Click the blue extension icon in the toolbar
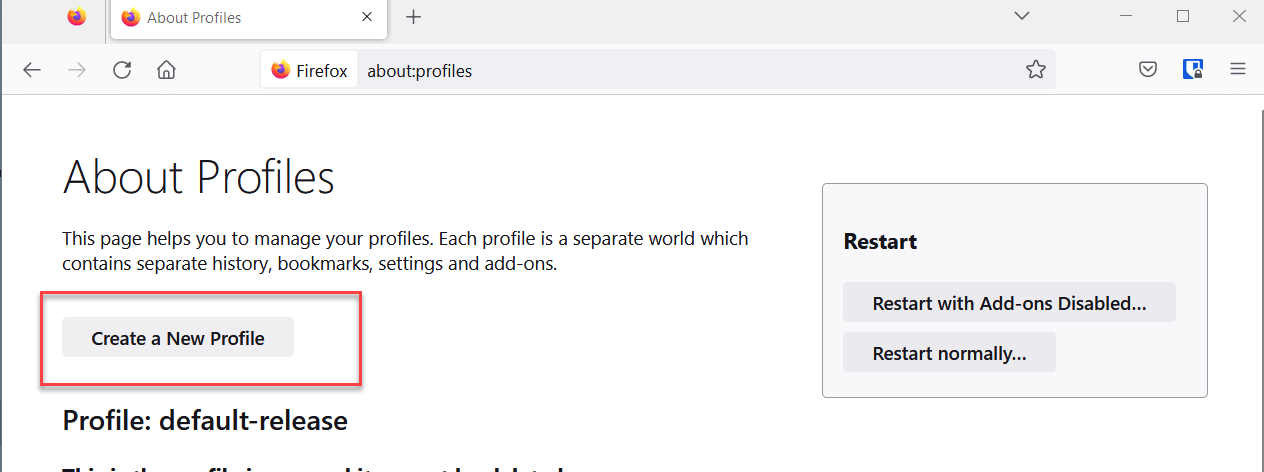 click(x=1193, y=70)
